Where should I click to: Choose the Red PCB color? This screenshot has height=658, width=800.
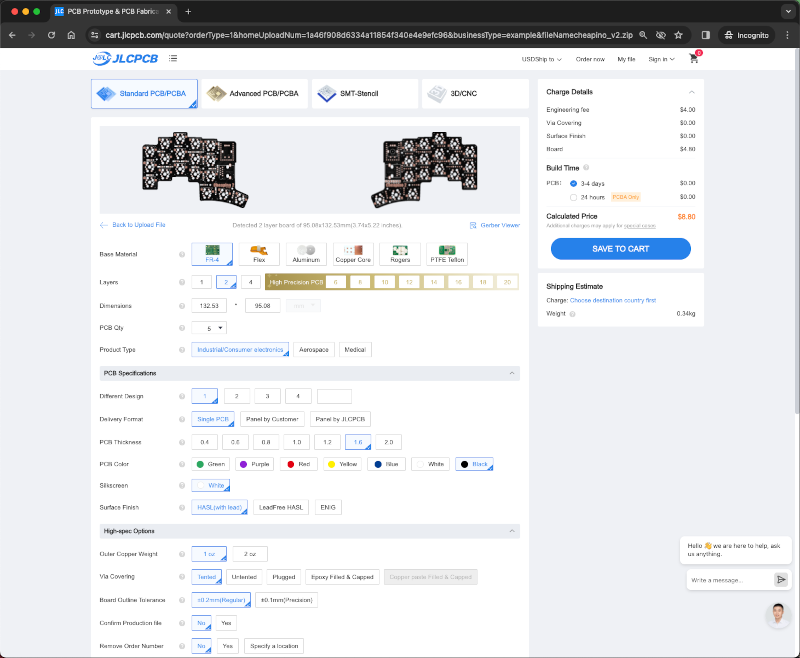coord(297,464)
